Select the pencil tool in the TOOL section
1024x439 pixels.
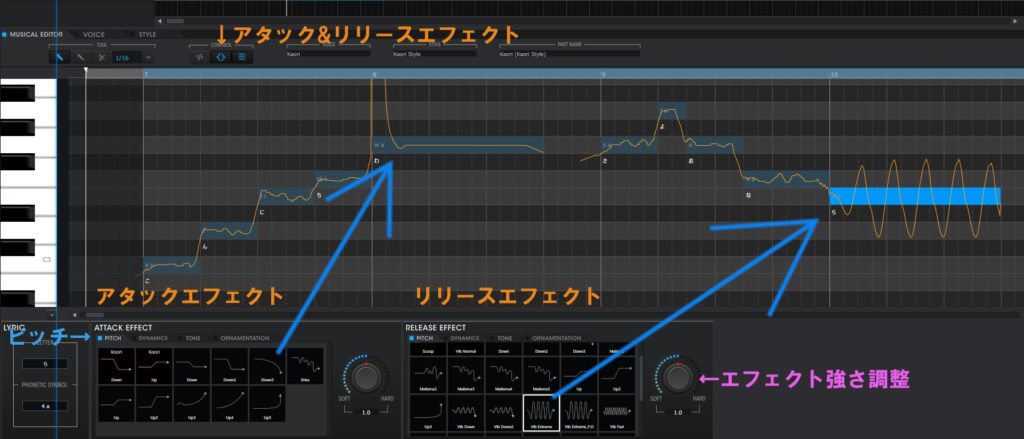81,58
